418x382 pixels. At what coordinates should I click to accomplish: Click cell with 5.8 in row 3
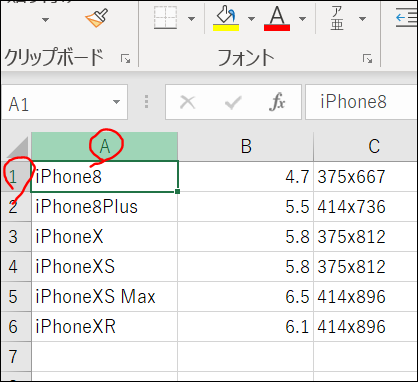(x=246, y=237)
